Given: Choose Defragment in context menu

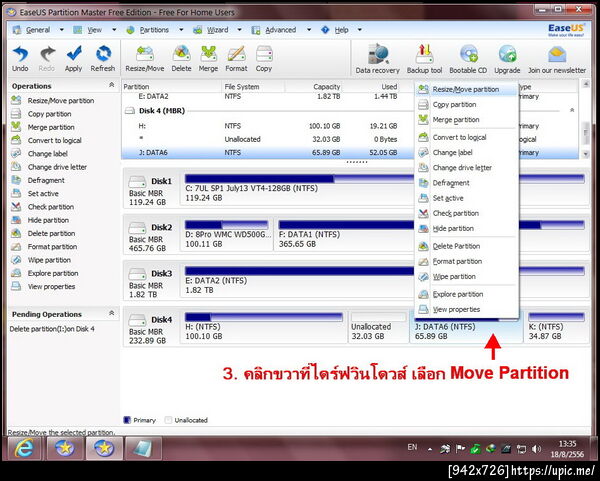Looking at the screenshot, I should pos(466,183).
